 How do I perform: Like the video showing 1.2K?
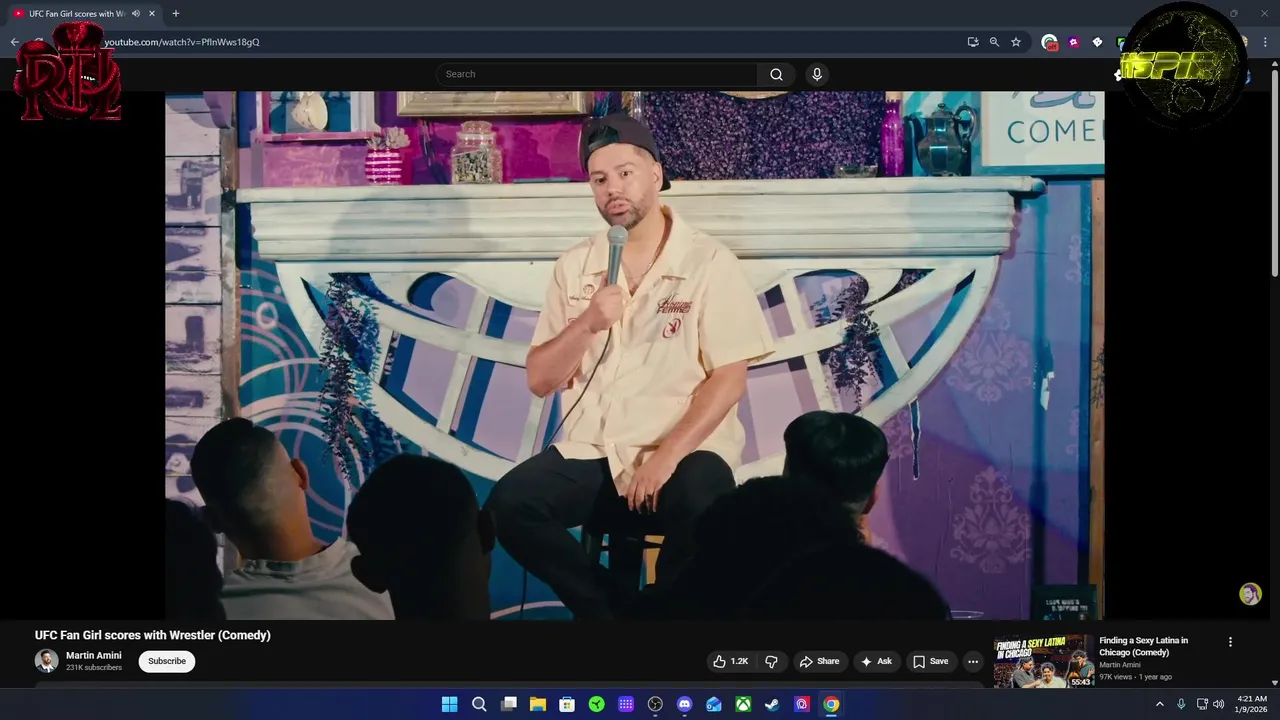[x=731, y=661]
